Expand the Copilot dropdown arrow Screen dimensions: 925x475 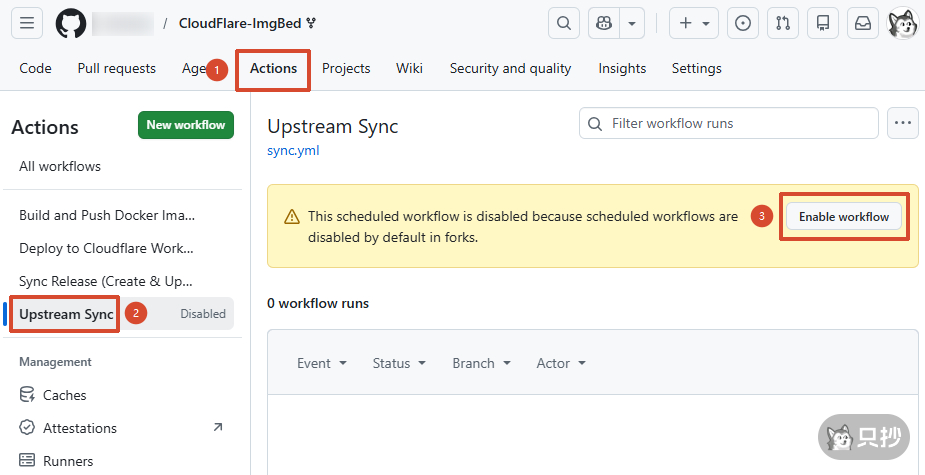[x=632, y=23]
